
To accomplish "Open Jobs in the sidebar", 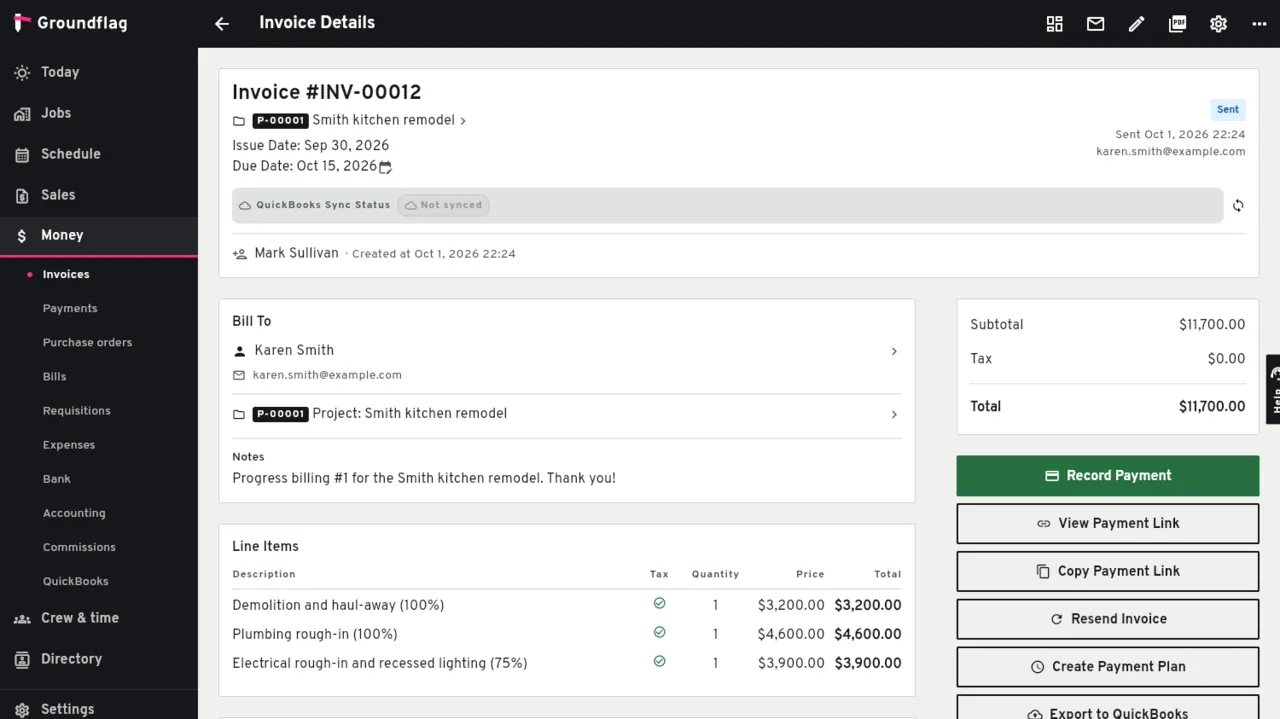I will click(x=99, y=113).
